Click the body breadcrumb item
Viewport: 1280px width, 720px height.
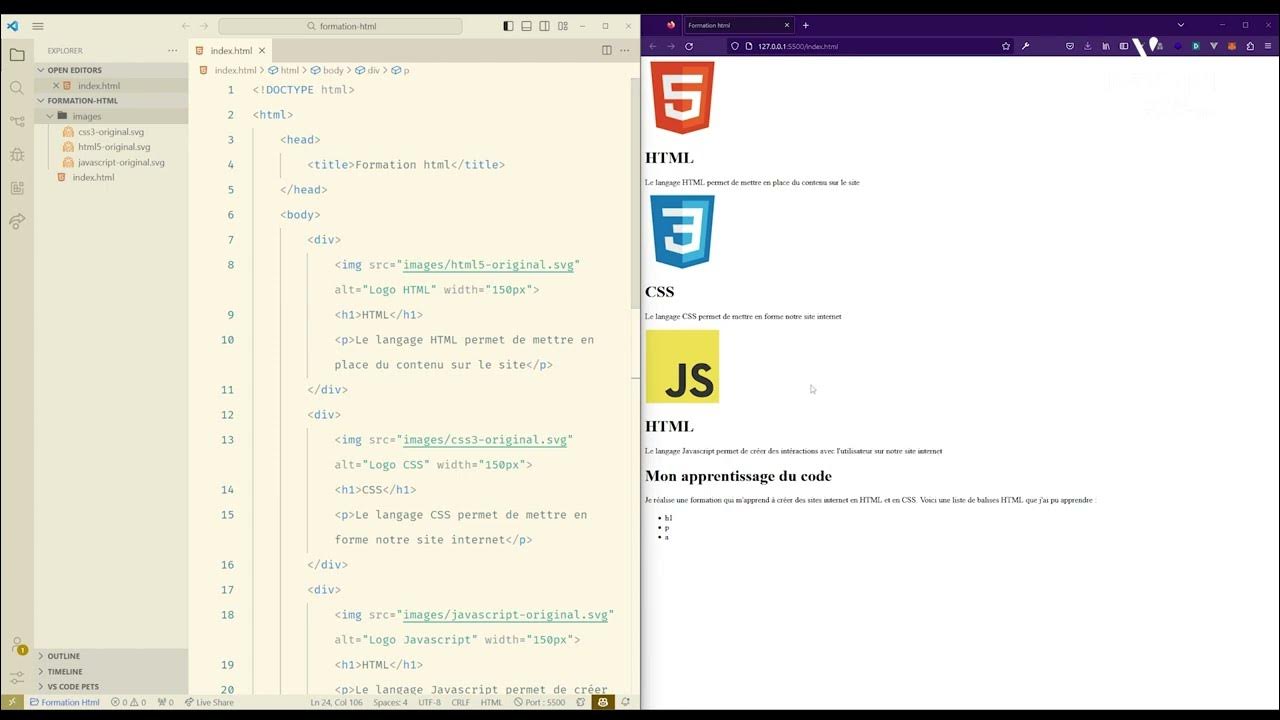point(327,71)
